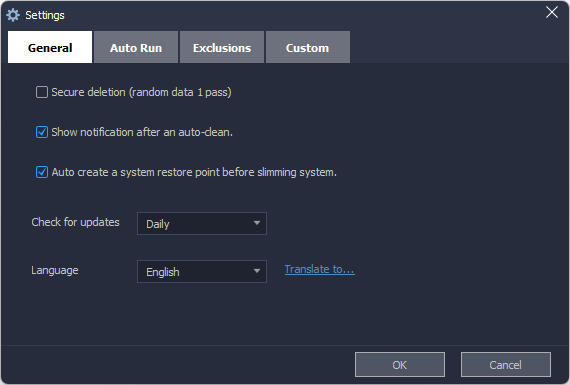Image resolution: width=570 pixels, height=385 pixels.
Task: Click the Check for updates label
Action: (x=75, y=222)
